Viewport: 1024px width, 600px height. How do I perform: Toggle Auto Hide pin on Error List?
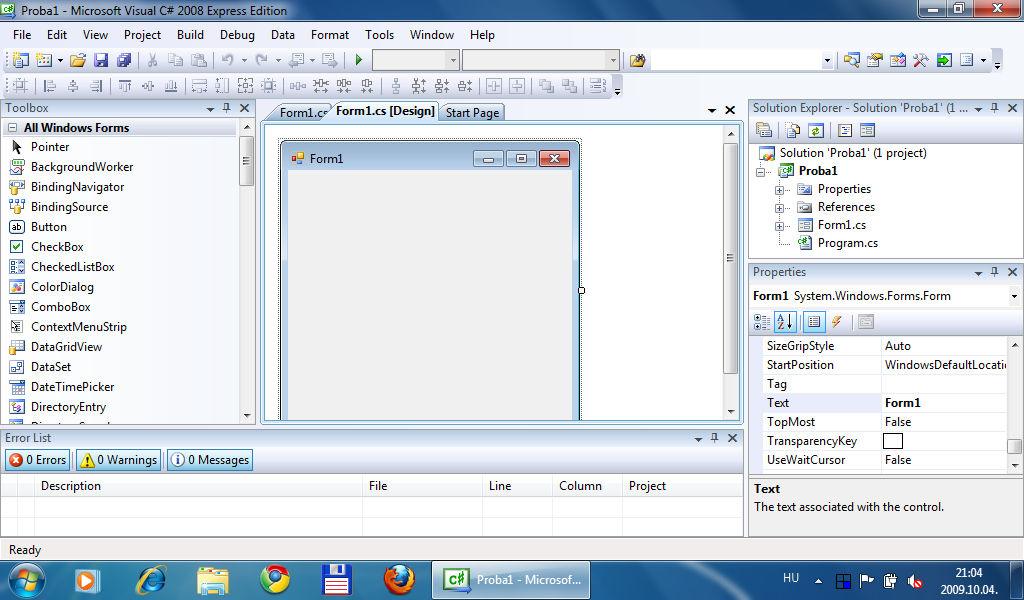[714, 437]
